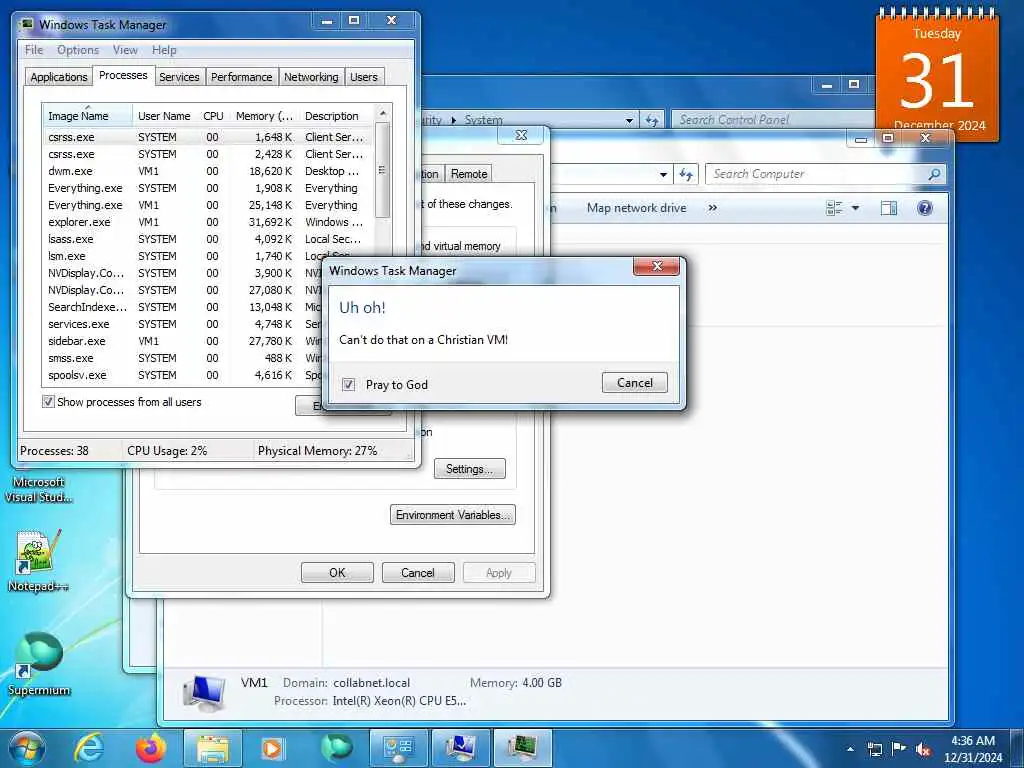Show hidden system tray icons
Image resolution: width=1024 pixels, height=768 pixels.
[x=850, y=749]
